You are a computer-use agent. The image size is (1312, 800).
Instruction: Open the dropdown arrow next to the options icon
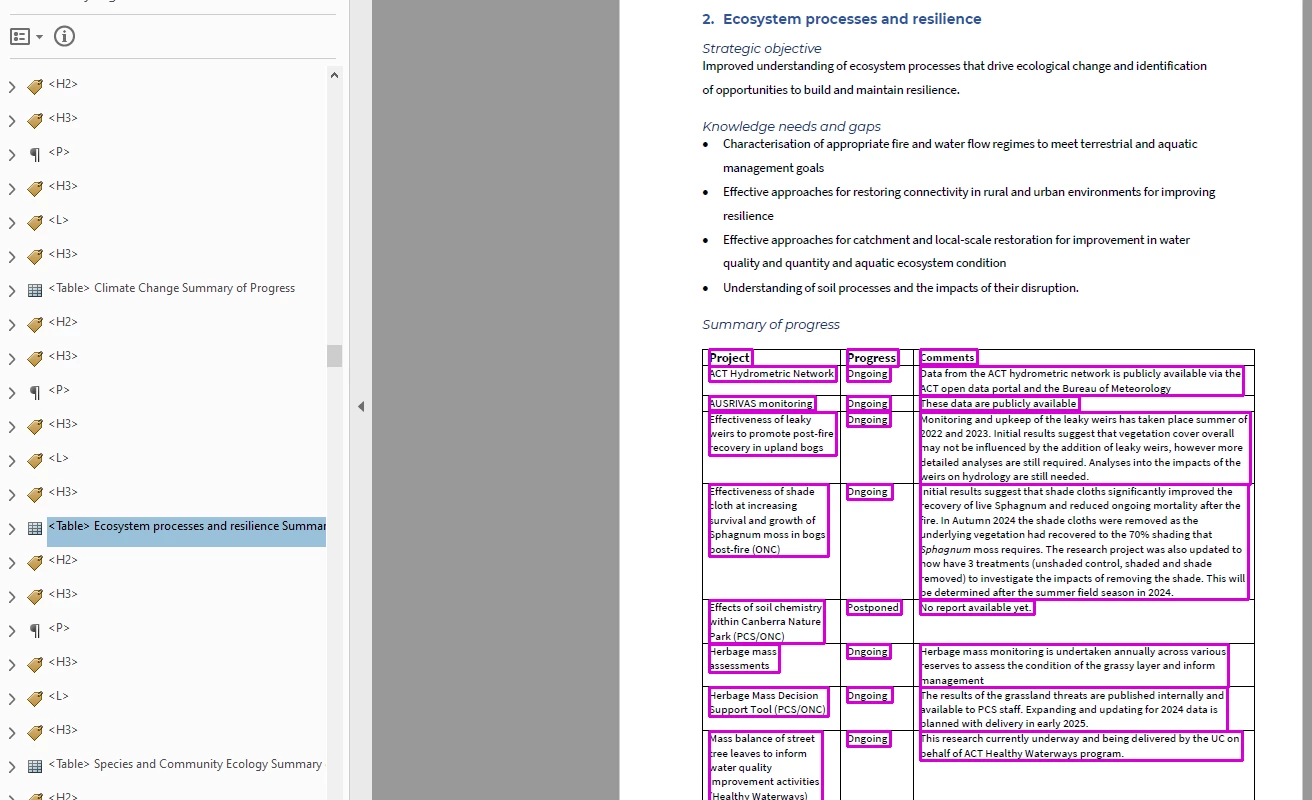[x=39, y=37]
